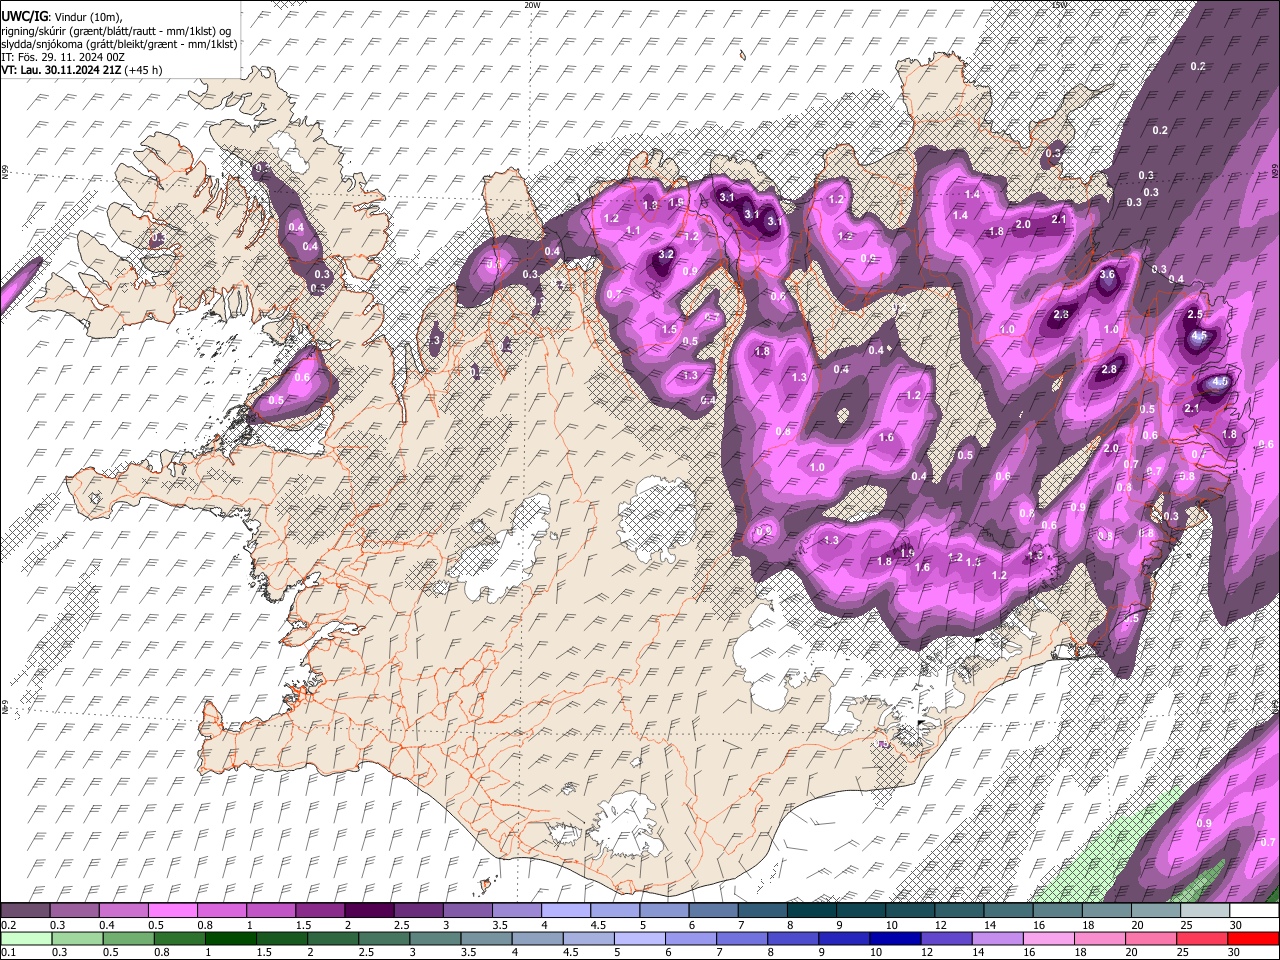The image size is (1280, 960).
Task: Click the "15W" longitude label at the map's top edge
Action: (x=1060, y=5)
